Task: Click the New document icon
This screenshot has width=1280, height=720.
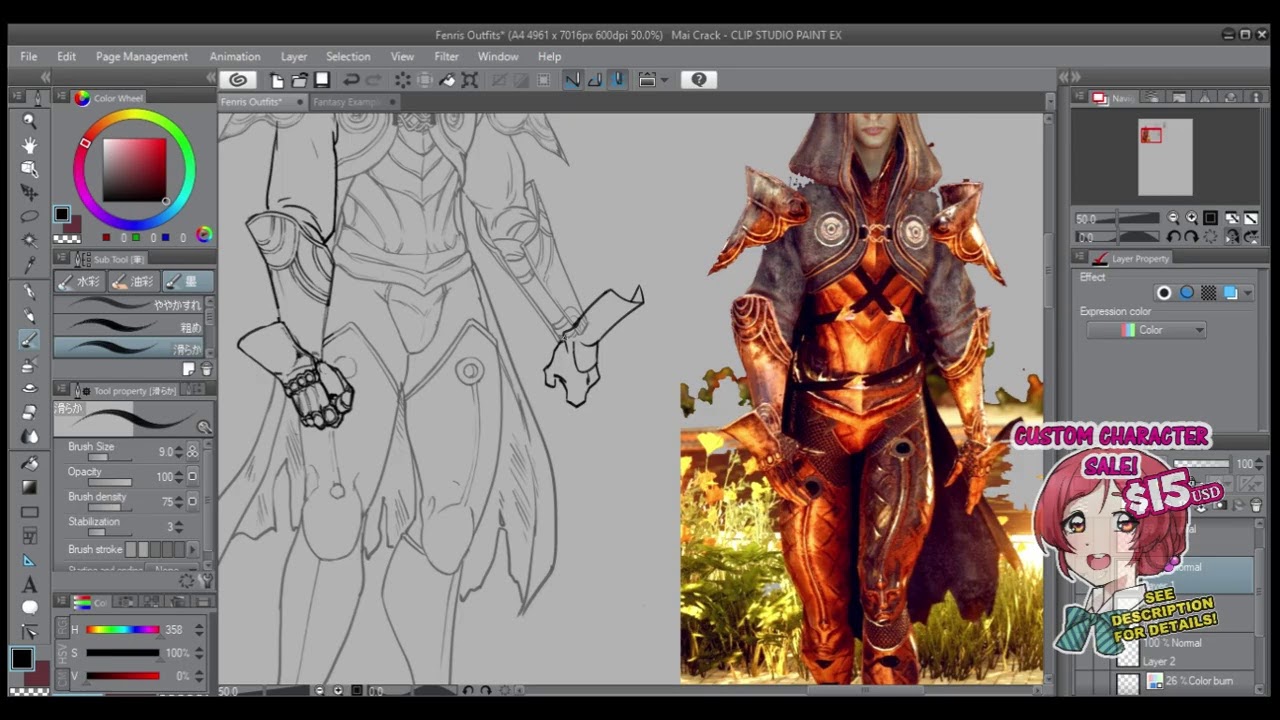Action: coord(276,80)
